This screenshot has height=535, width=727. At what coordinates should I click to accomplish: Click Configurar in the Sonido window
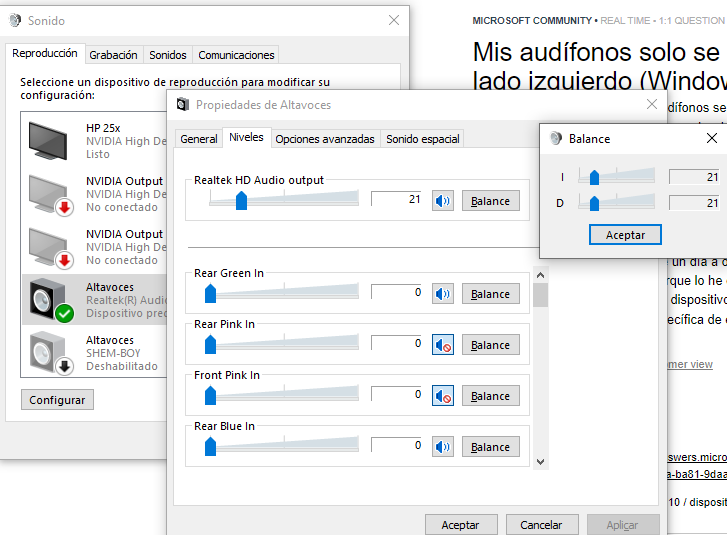tap(57, 400)
